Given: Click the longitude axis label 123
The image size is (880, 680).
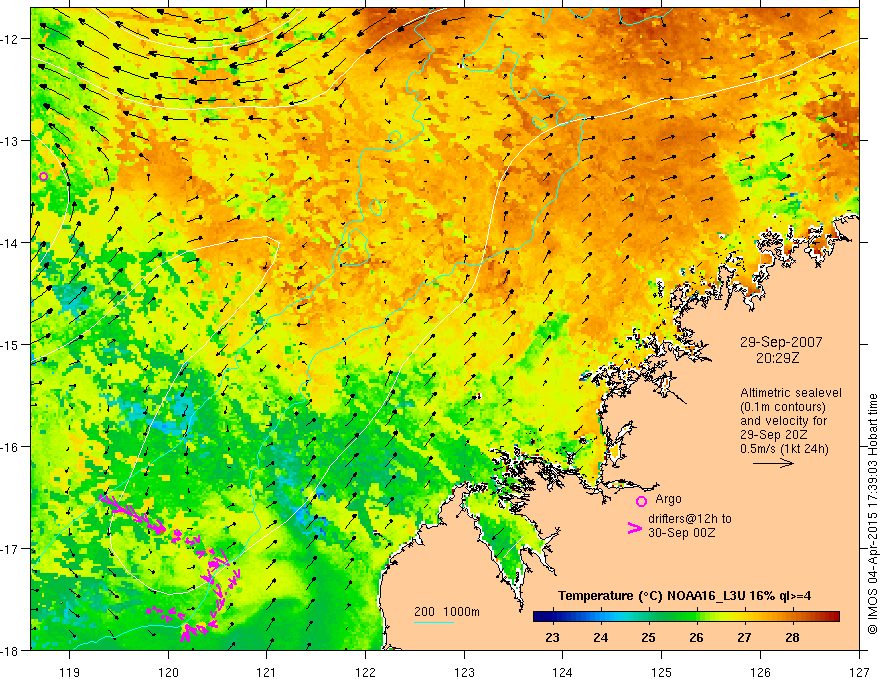Looking at the screenshot, I should coord(464,672).
